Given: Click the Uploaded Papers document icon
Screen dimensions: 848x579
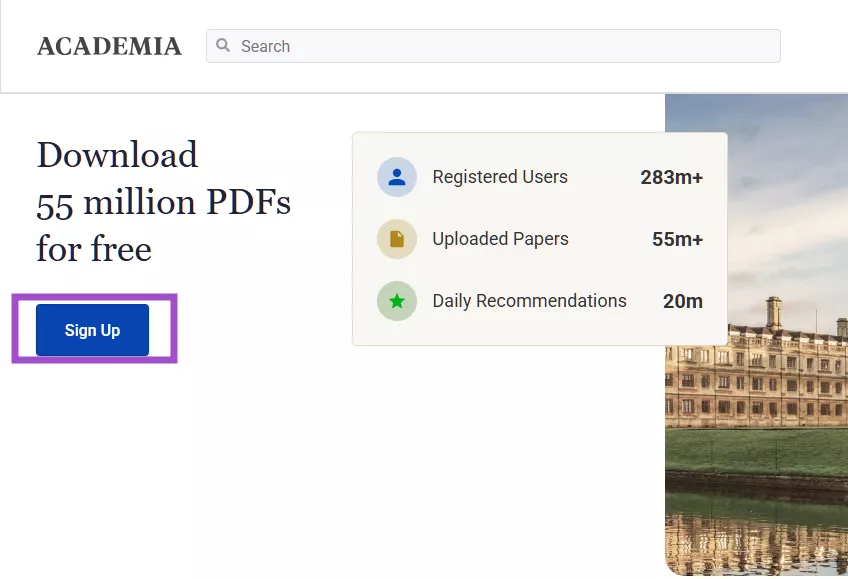Looking at the screenshot, I should click(397, 239).
